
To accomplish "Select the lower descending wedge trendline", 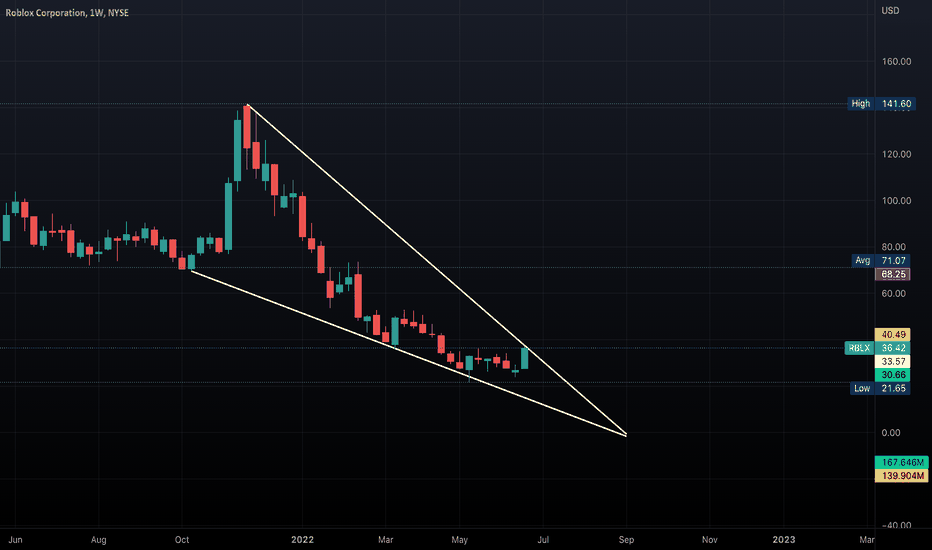I will pyautogui.click(x=408, y=353).
